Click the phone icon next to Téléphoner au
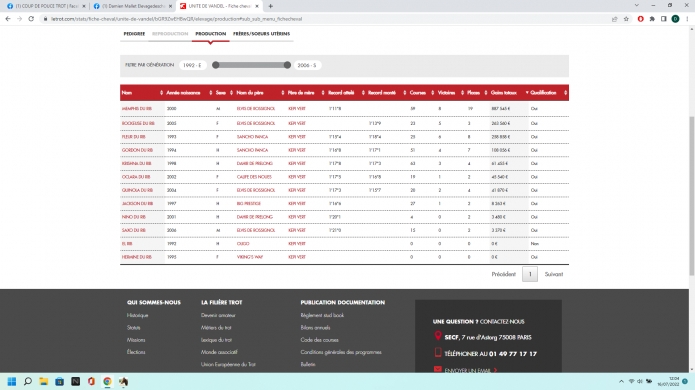Screen dimensions: 695x390 pos(438,353)
